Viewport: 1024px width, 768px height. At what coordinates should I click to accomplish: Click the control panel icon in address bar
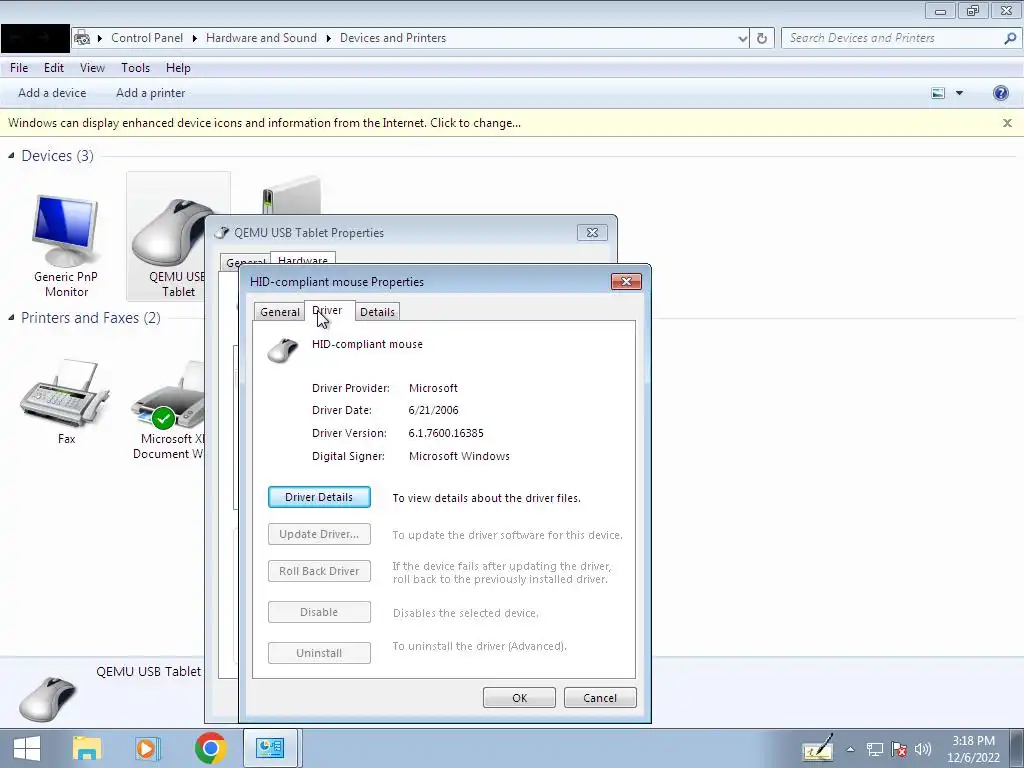82,38
